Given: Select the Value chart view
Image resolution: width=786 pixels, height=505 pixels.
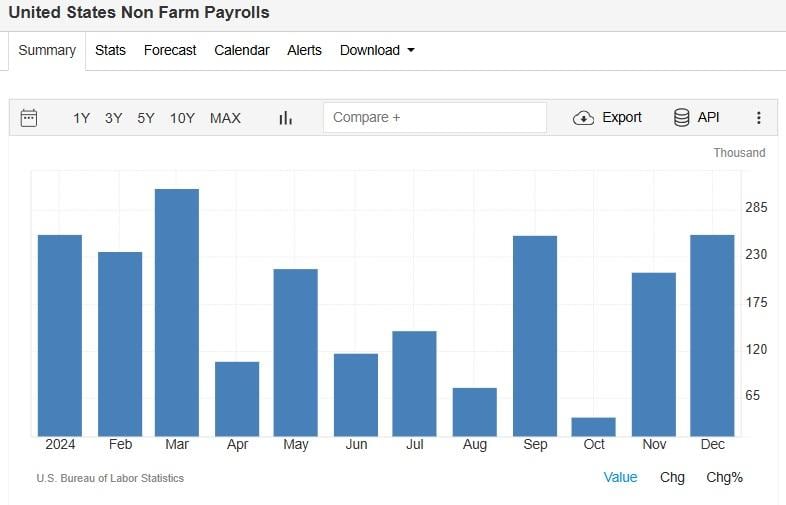Looking at the screenshot, I should 620,477.
